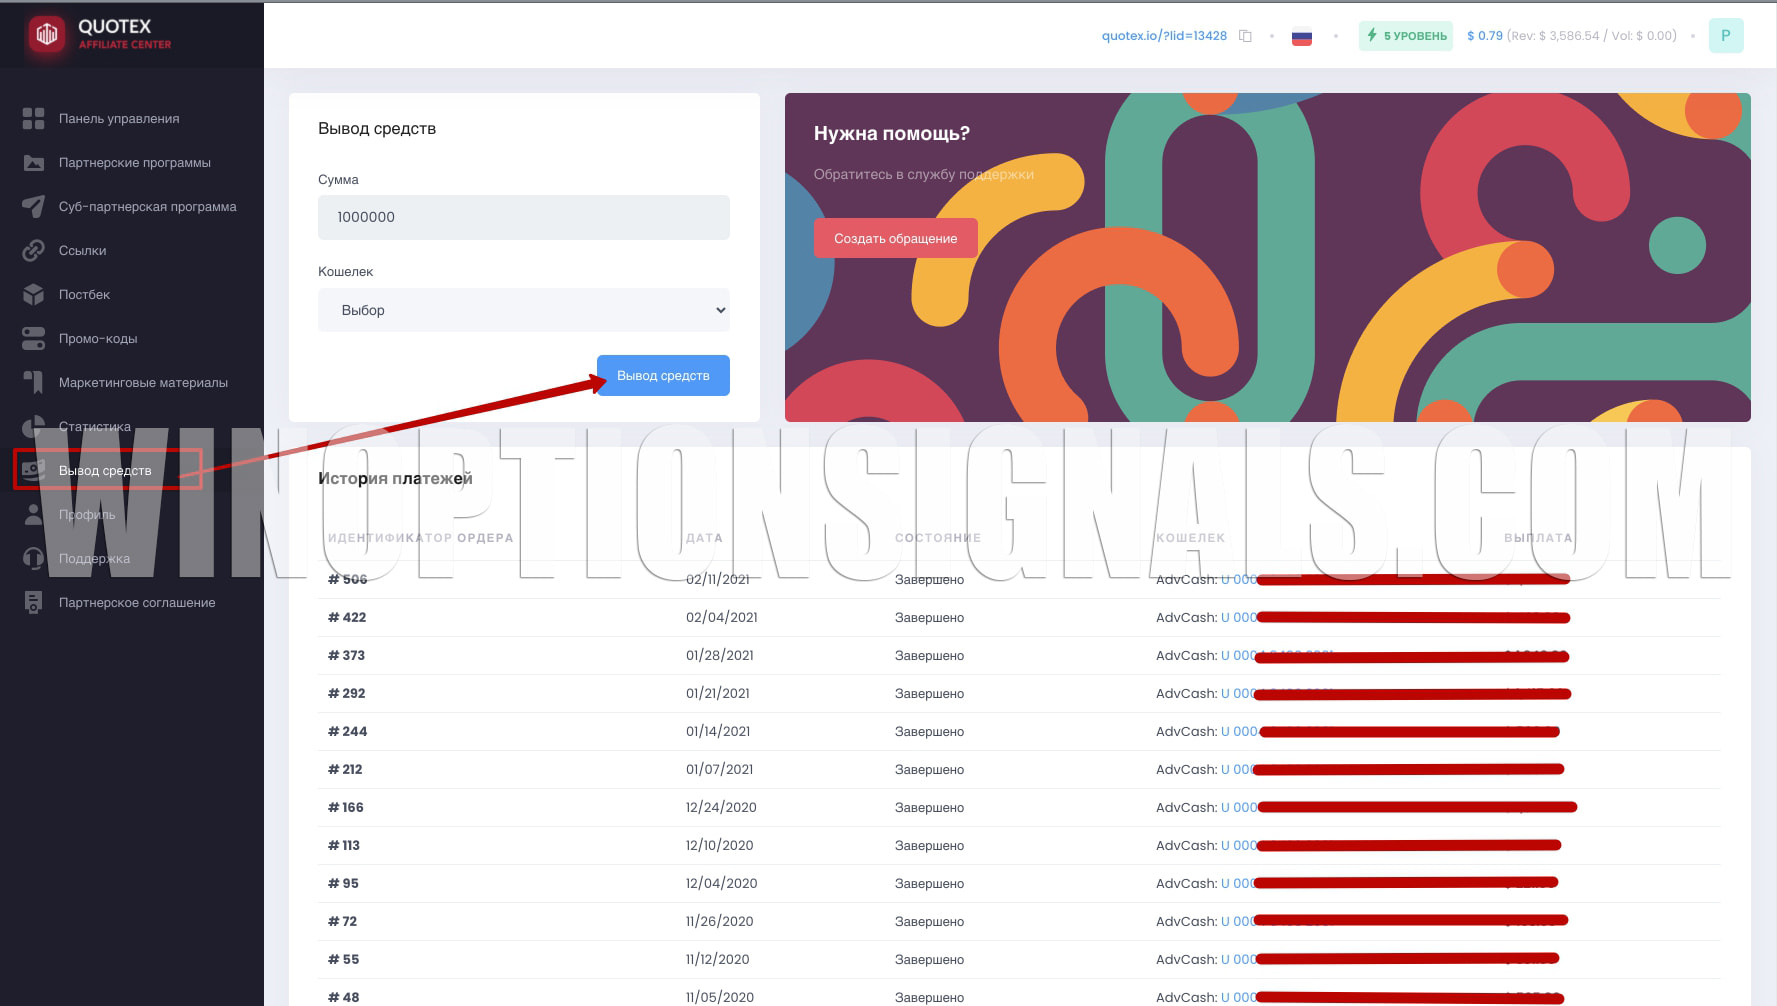The width and height of the screenshot is (1777, 1006).
Task: Click the quotex.io referral link
Action: [x=1163, y=36]
